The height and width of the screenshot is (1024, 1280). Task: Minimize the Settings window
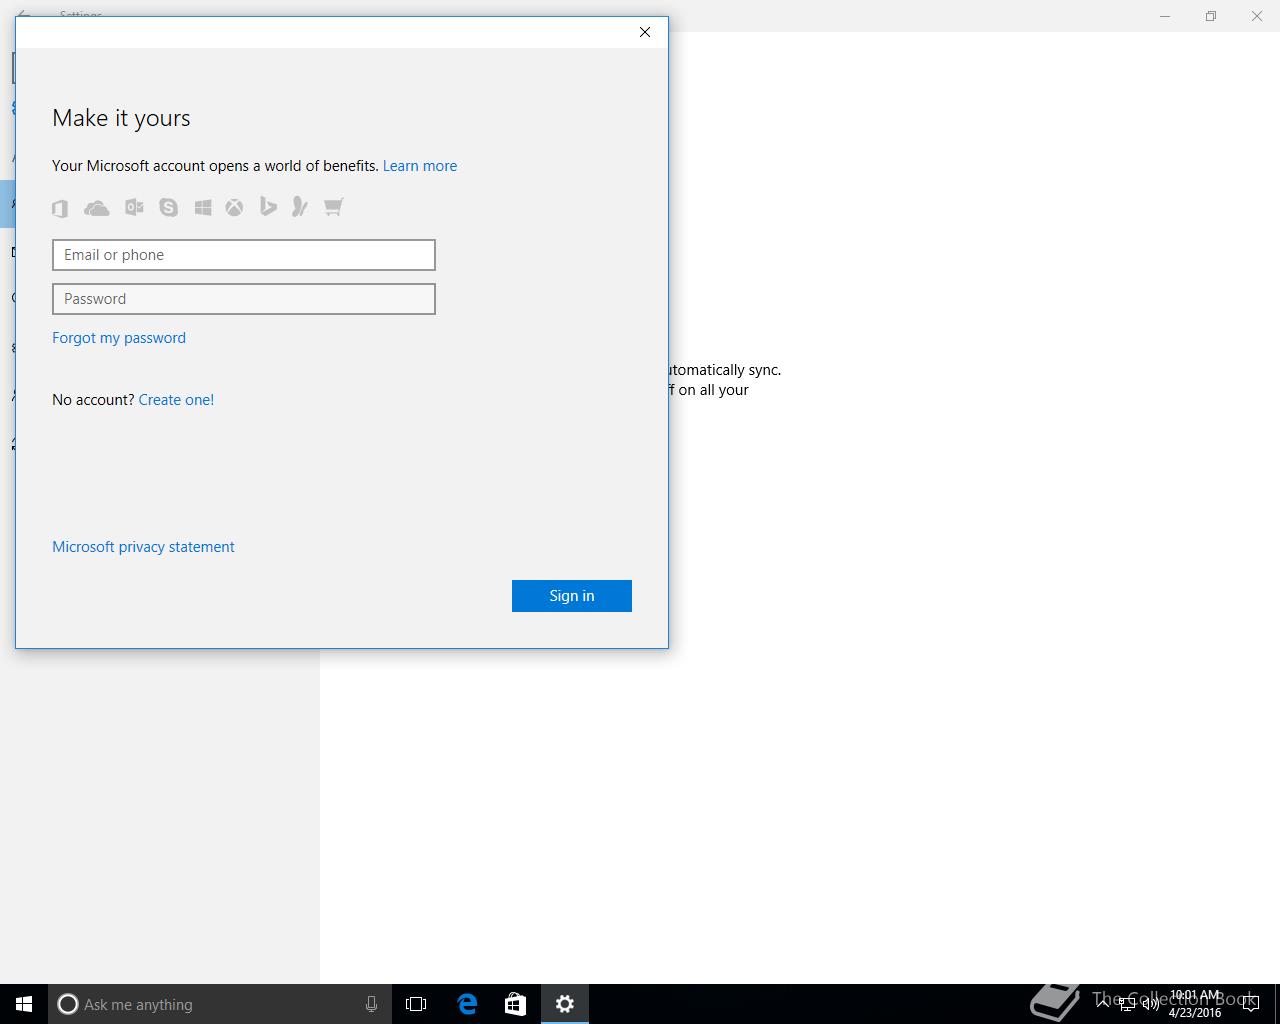pyautogui.click(x=1165, y=16)
